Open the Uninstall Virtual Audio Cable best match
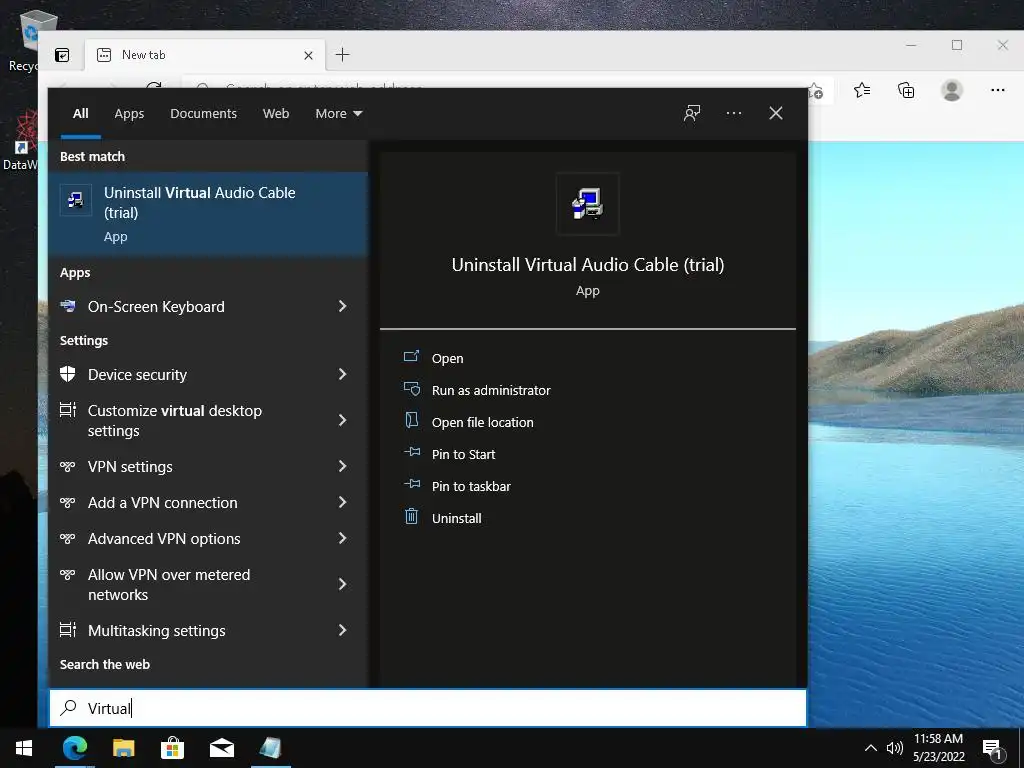 point(208,214)
